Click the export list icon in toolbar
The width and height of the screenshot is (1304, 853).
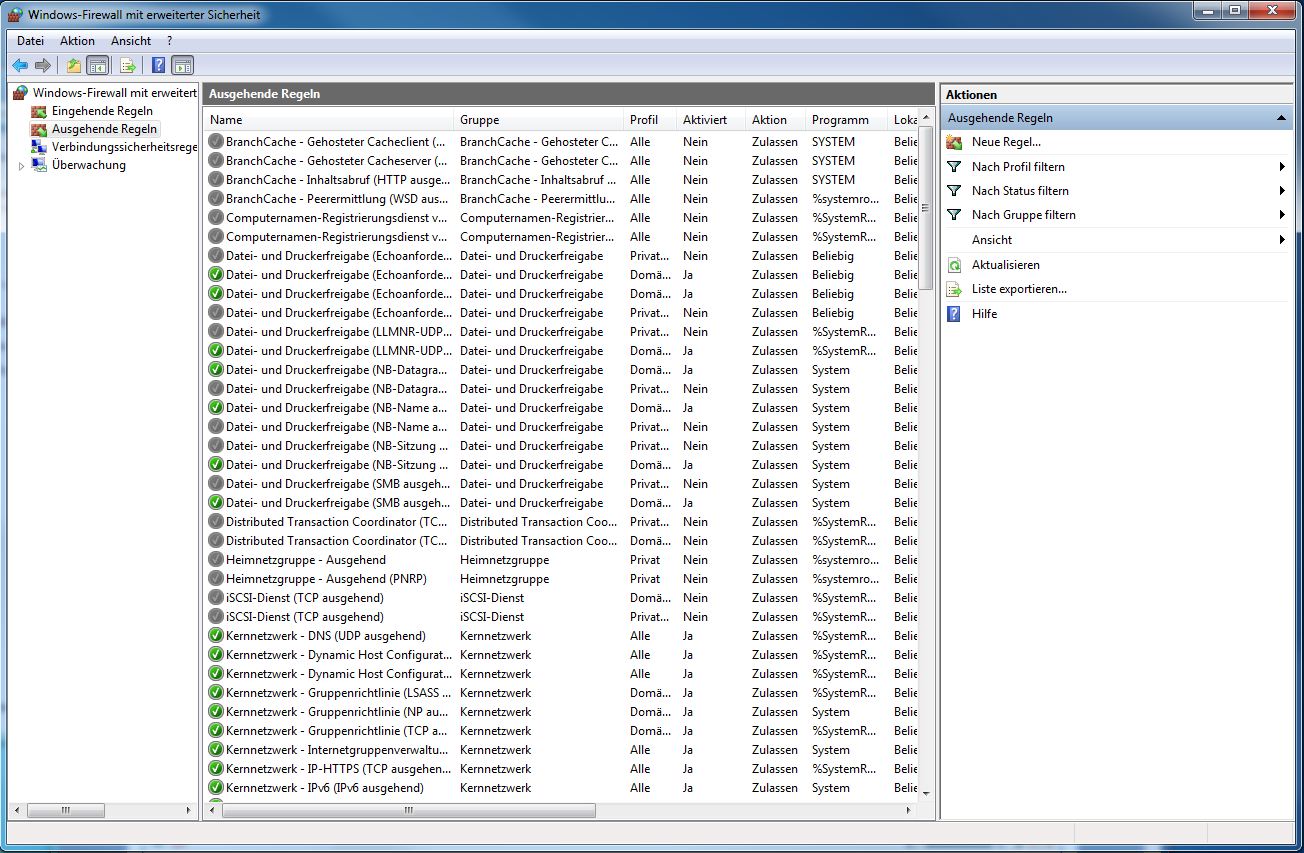128,66
